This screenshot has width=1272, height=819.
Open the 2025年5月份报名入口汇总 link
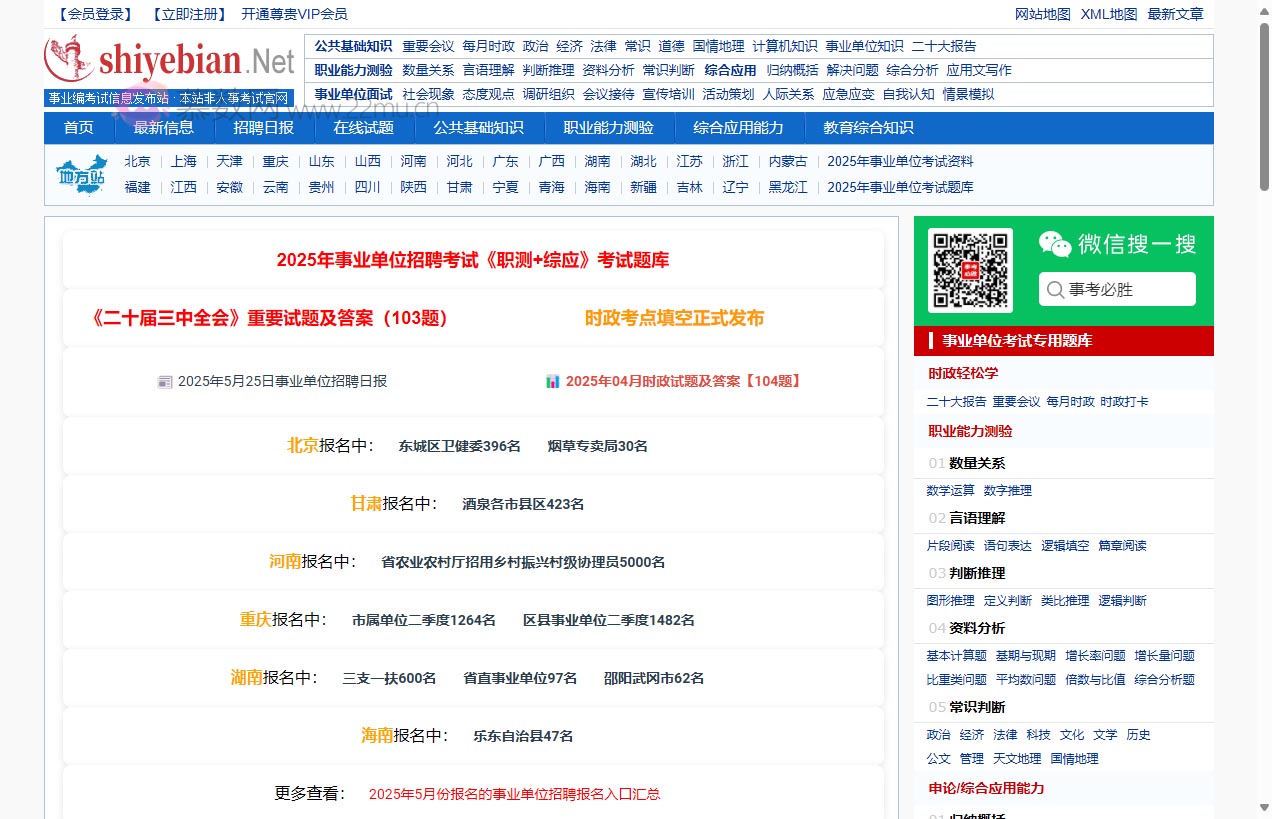pyautogui.click(x=515, y=793)
